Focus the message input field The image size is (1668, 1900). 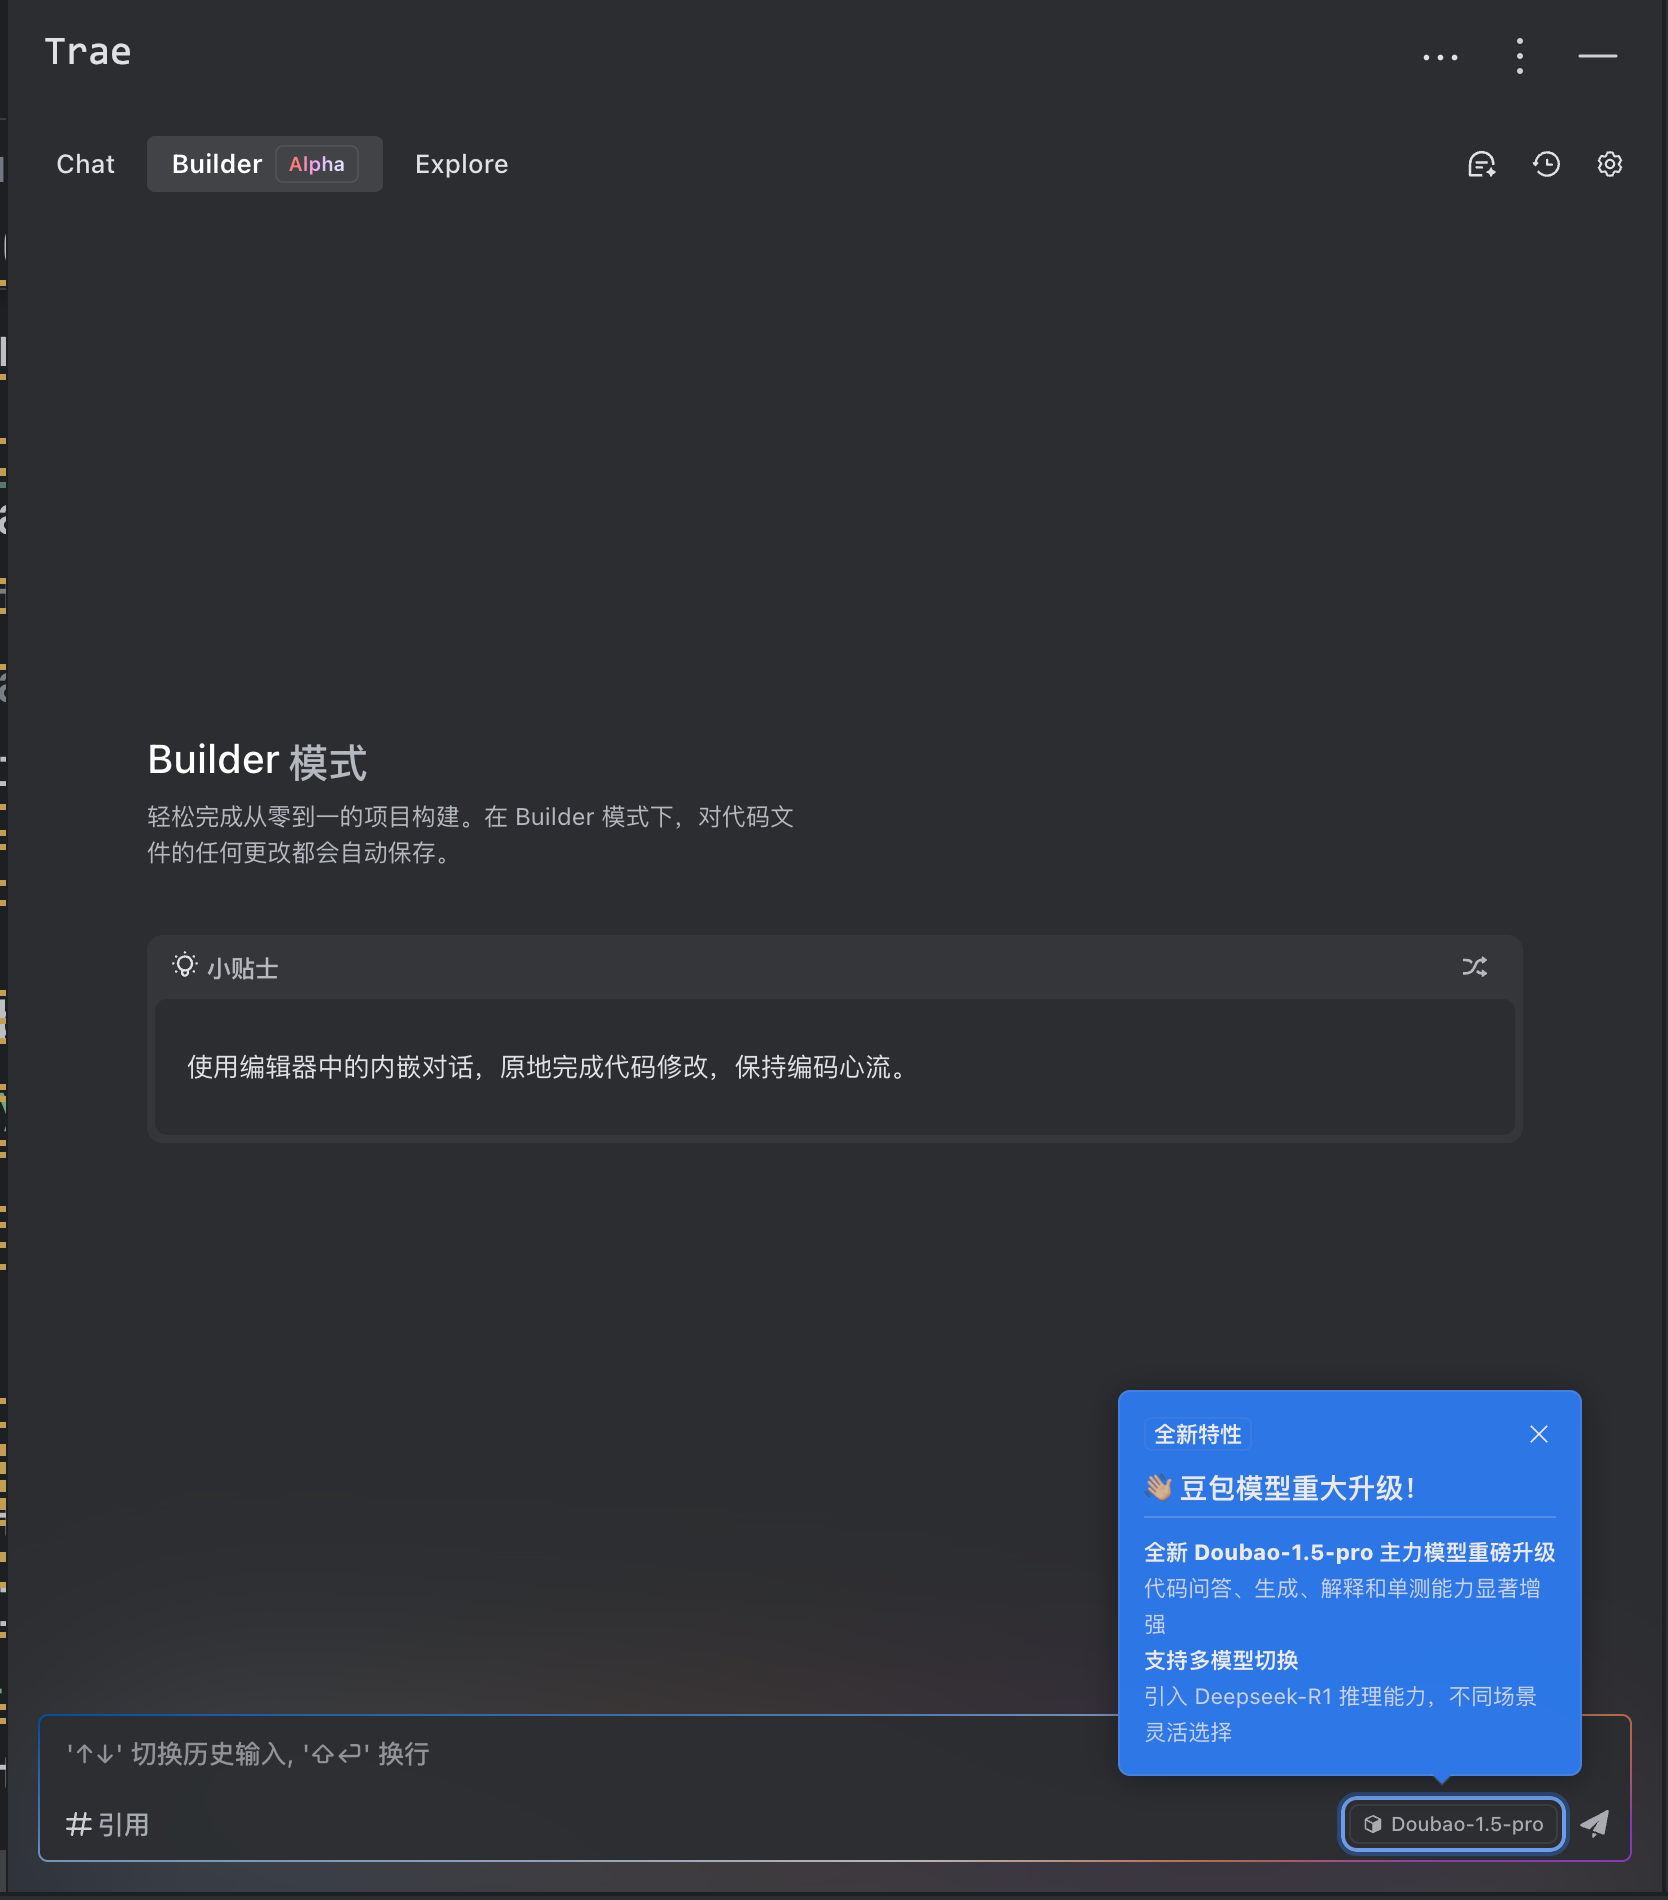580,1754
